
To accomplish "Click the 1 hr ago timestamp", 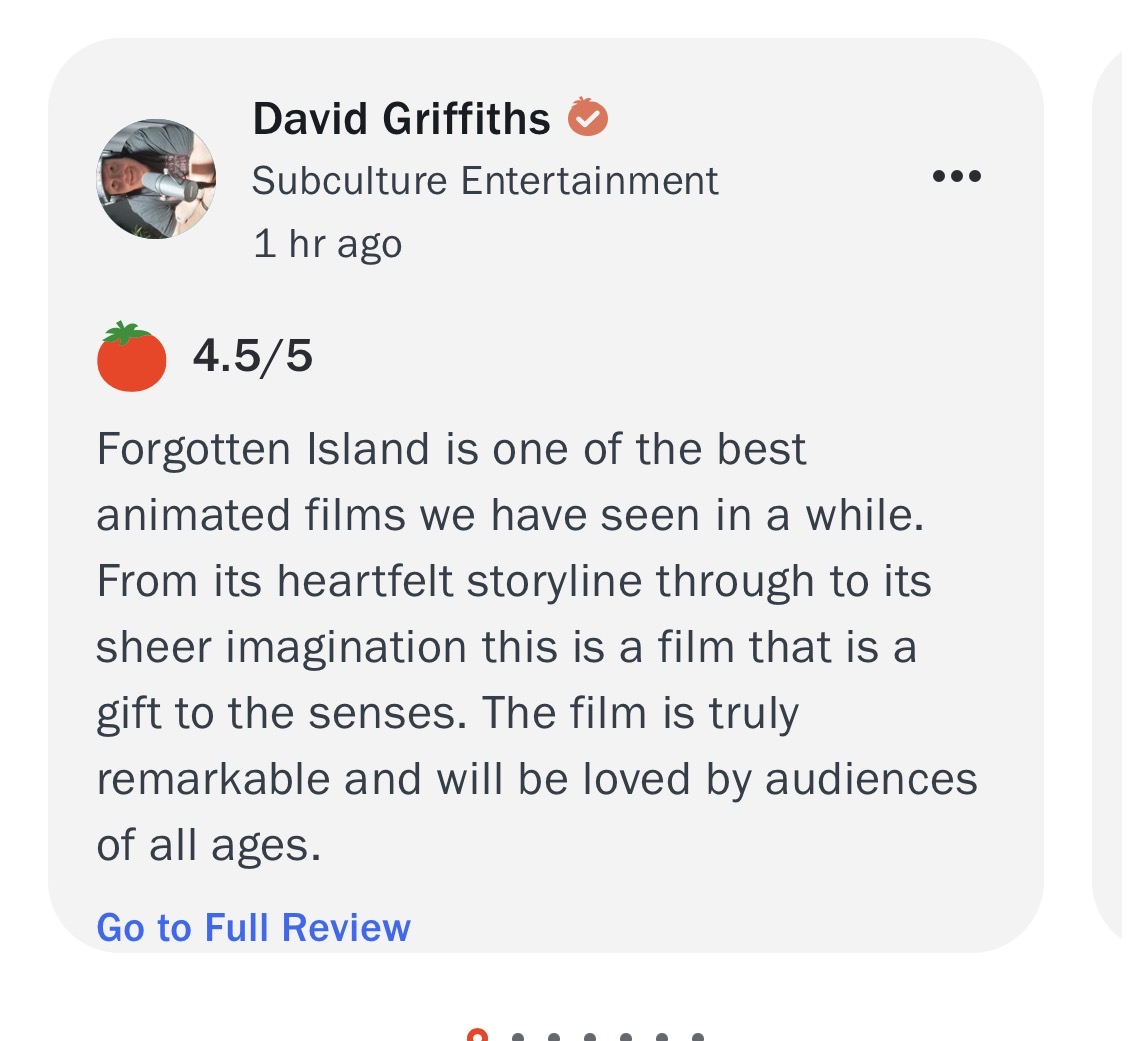I will 327,243.
